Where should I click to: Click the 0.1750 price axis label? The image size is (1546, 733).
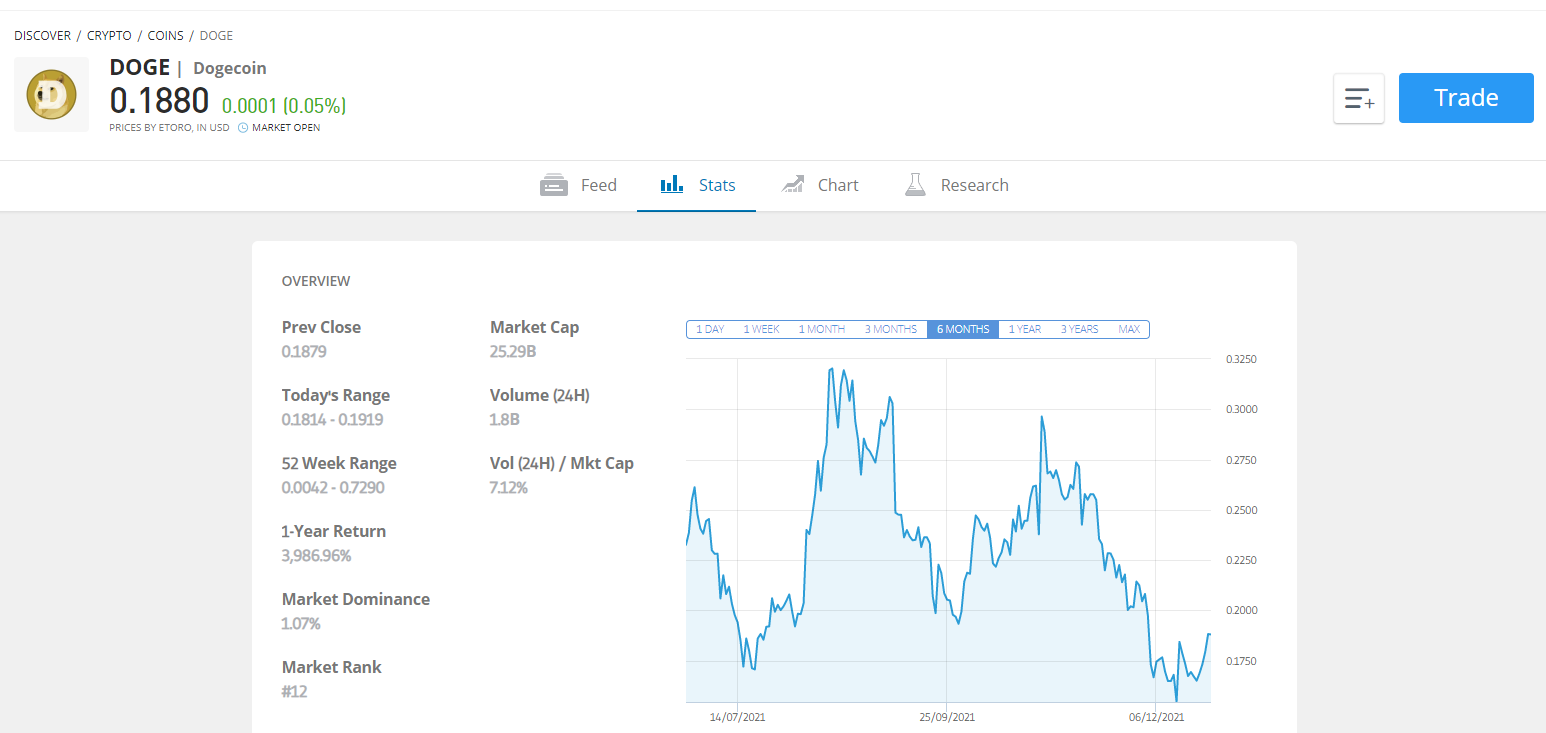click(x=1242, y=661)
